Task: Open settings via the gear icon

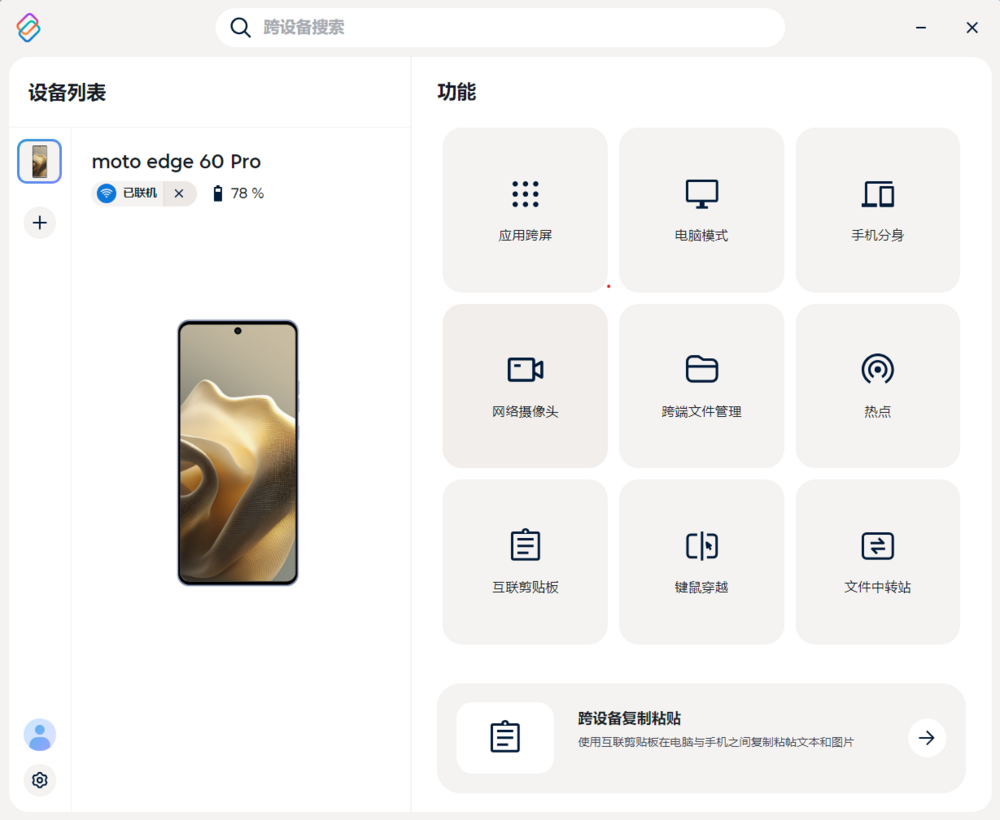Action: click(x=40, y=780)
